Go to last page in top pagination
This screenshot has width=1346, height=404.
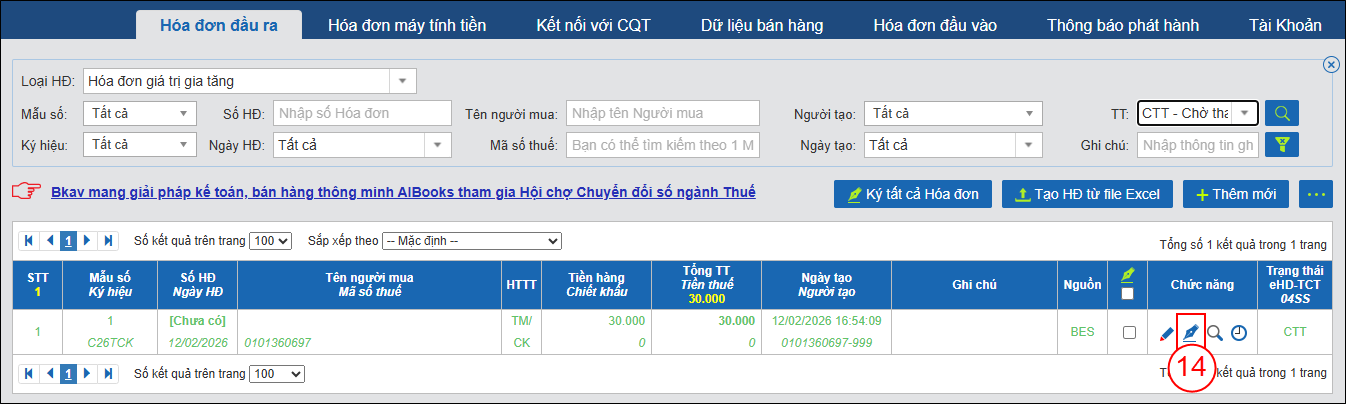pos(109,241)
